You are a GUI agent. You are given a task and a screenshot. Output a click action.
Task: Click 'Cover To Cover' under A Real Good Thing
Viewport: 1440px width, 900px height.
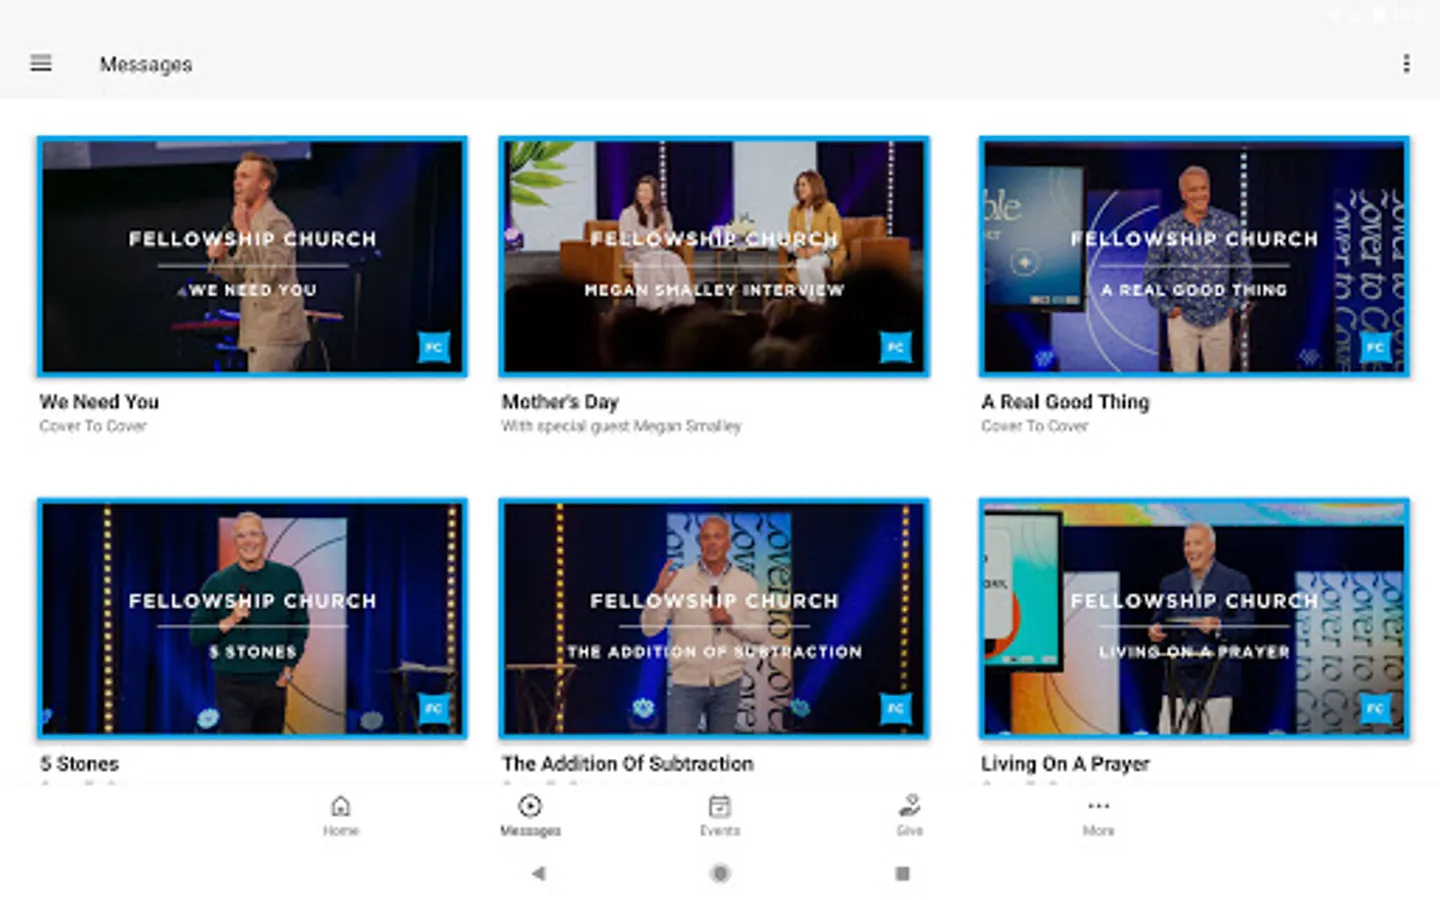(1034, 426)
